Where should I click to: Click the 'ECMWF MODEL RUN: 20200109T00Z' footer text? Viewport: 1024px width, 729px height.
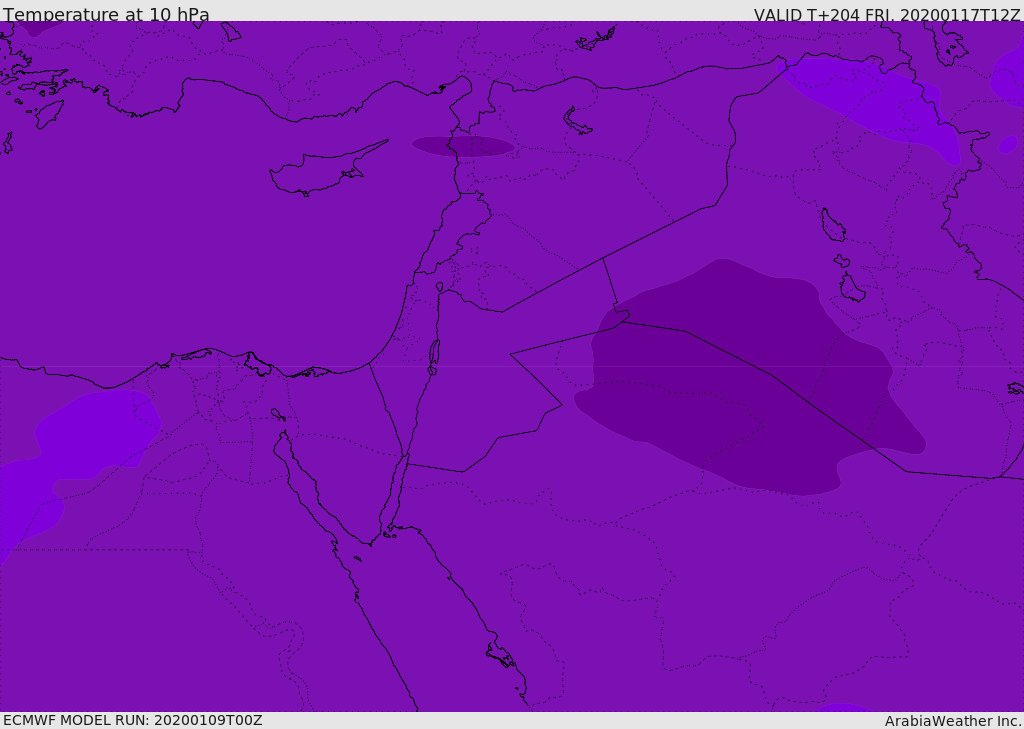pyautogui.click(x=133, y=720)
